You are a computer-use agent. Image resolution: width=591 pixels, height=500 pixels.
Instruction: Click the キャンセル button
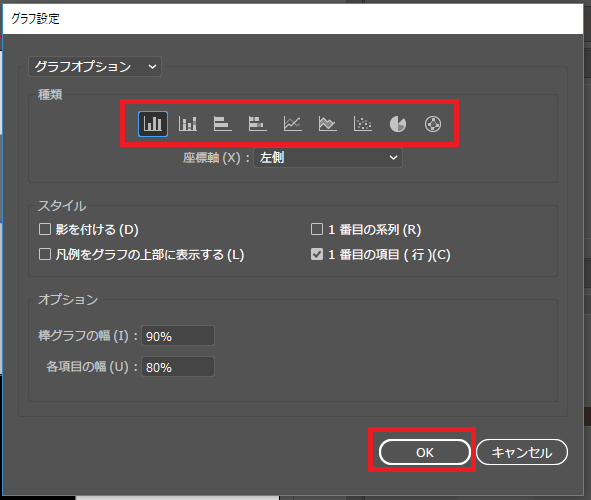[x=522, y=452]
